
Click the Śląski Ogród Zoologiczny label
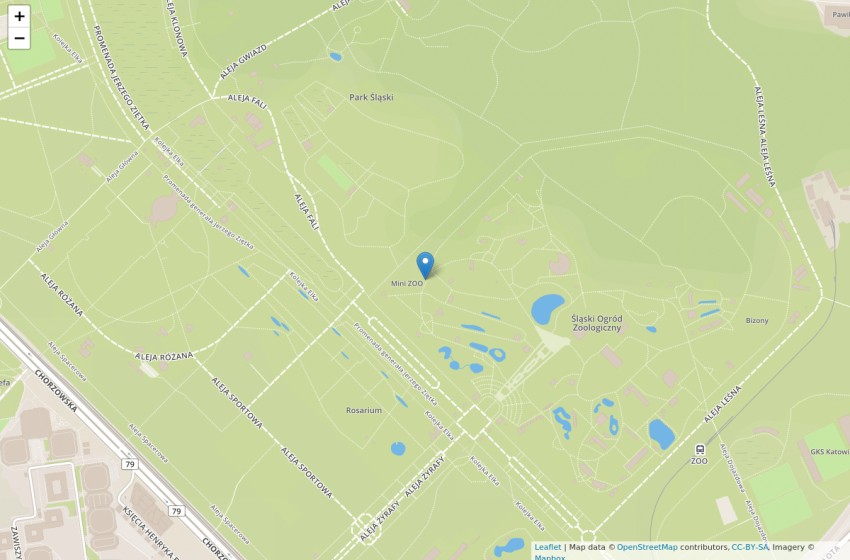[x=597, y=323]
